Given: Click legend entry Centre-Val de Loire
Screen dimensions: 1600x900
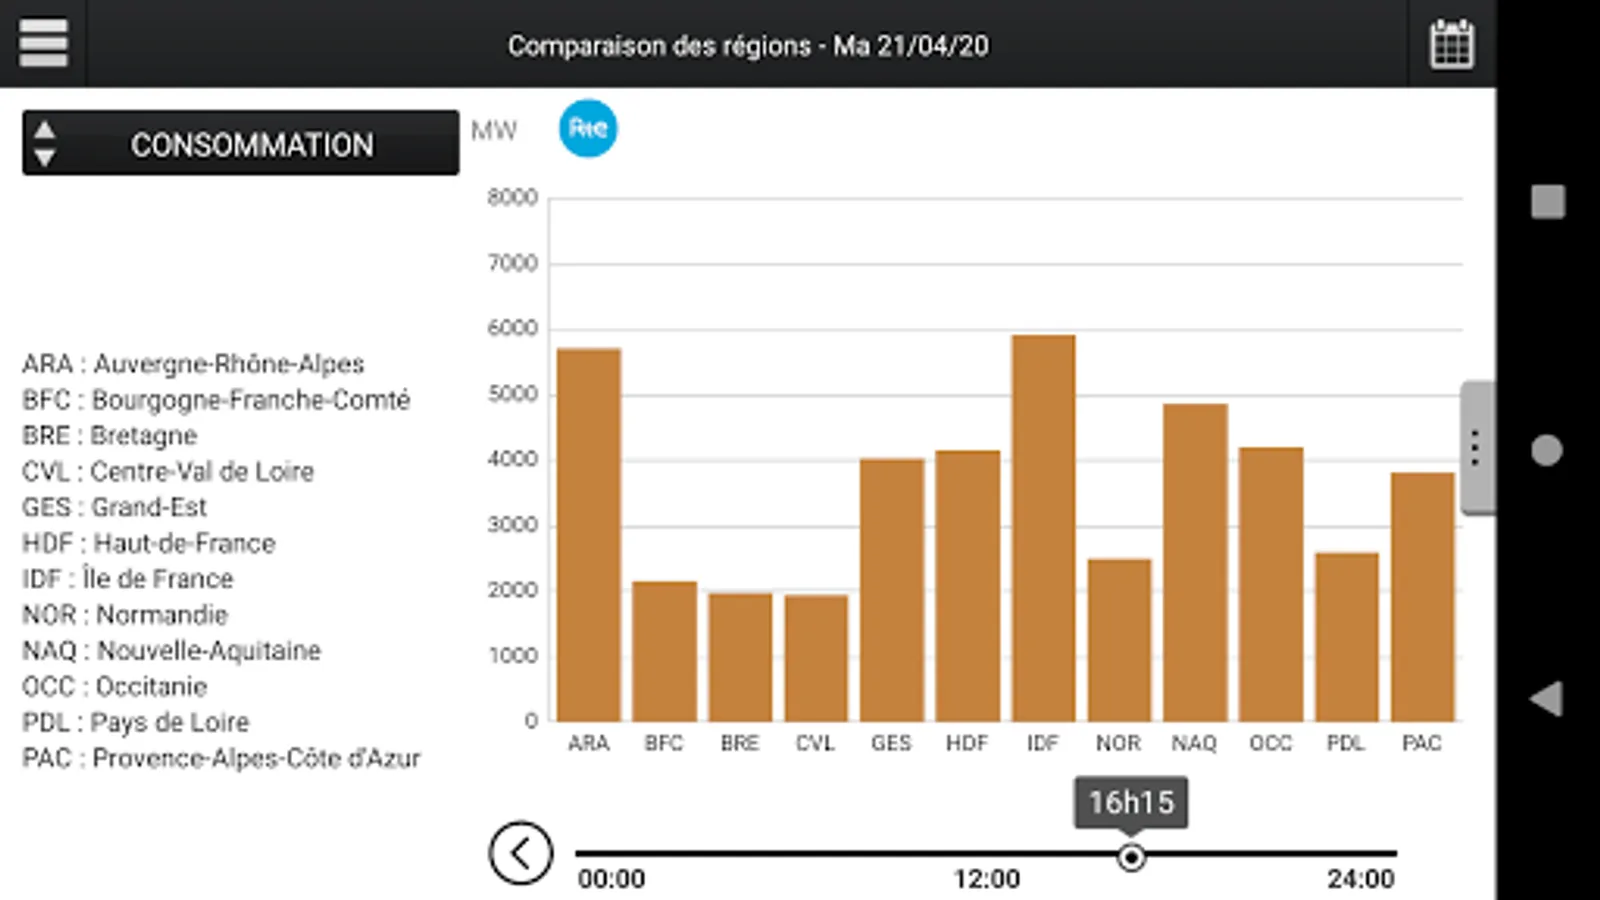Looking at the screenshot, I should 168,471.
